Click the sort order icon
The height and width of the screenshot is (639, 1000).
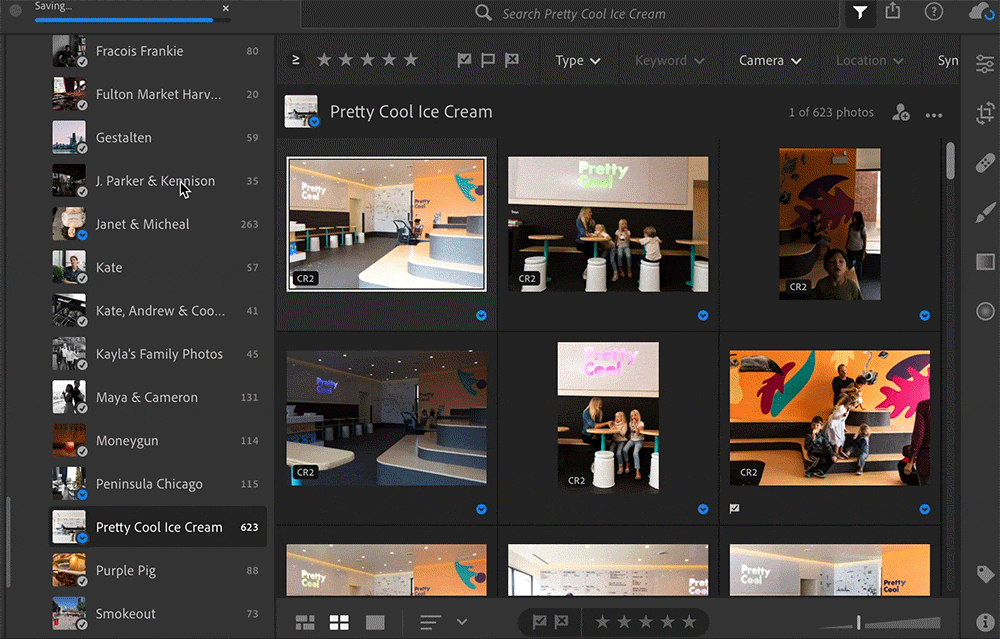pos(430,622)
